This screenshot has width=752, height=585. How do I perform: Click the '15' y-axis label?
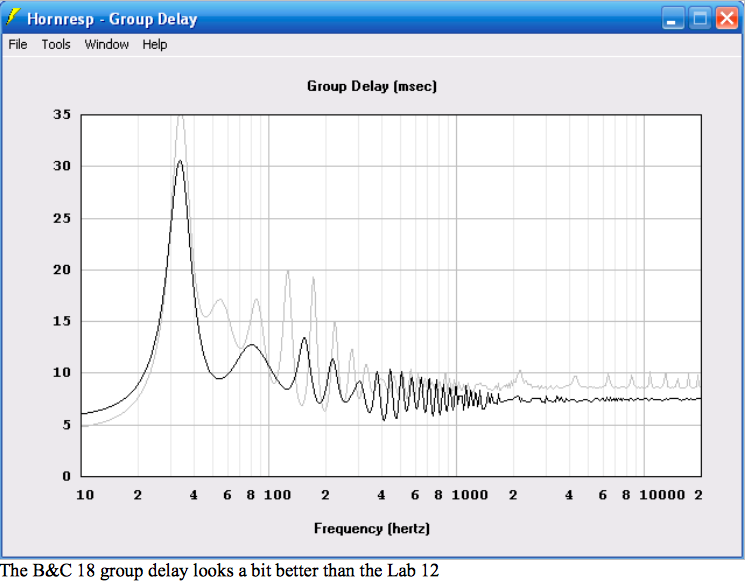tap(62, 321)
